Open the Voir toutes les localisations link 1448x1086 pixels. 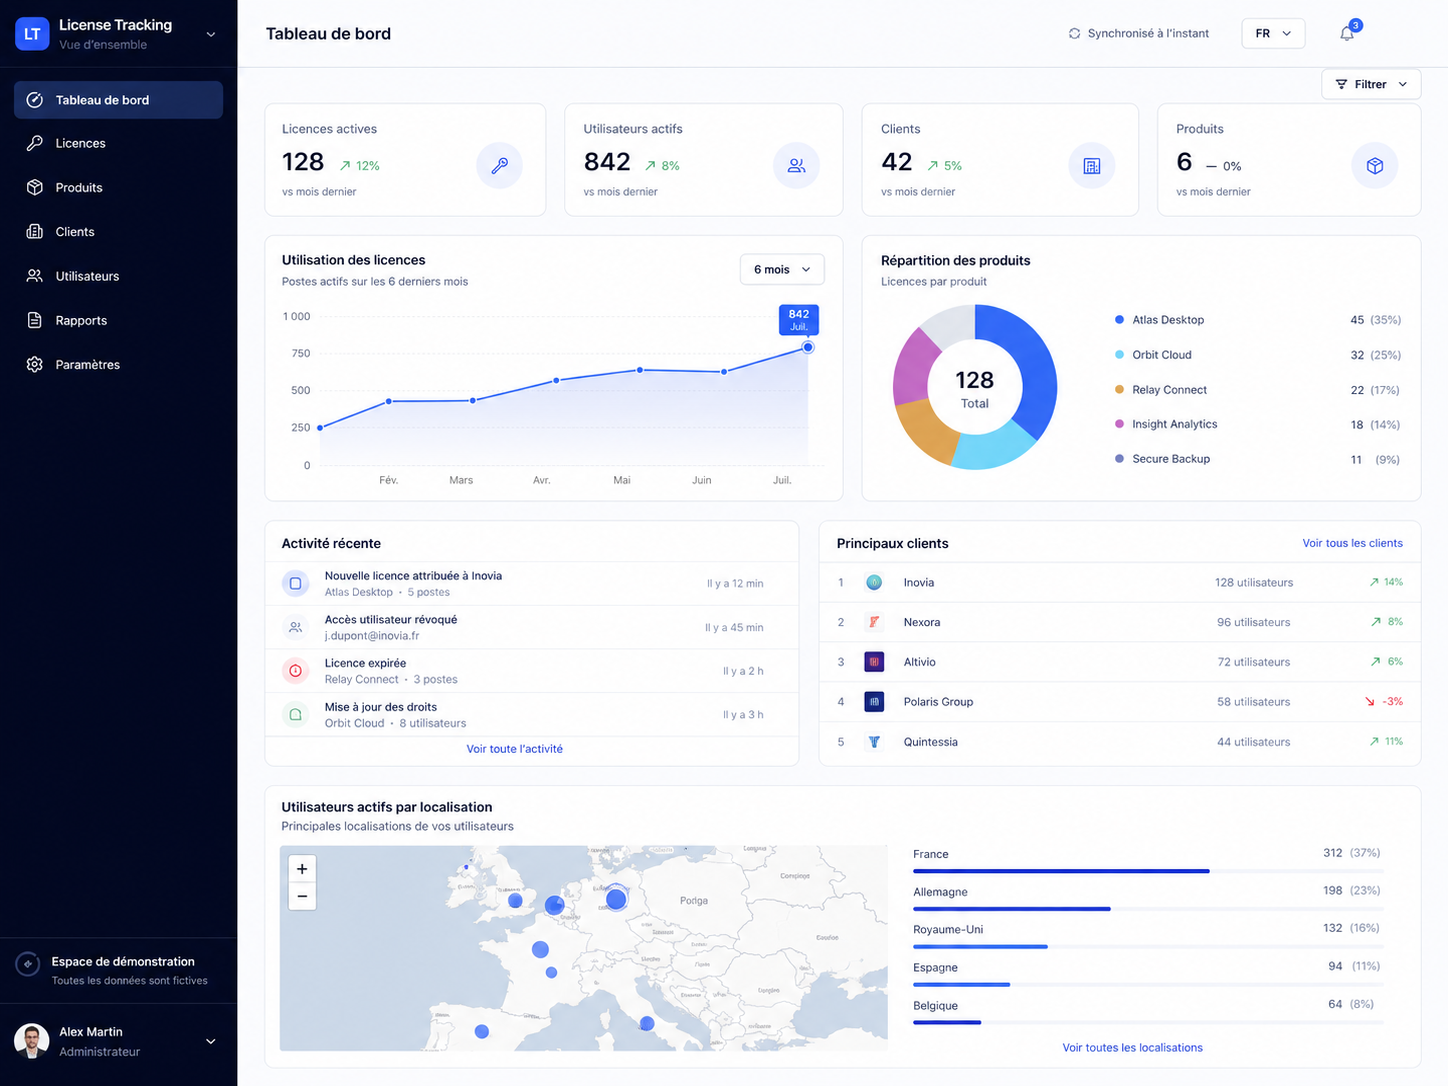click(x=1132, y=1048)
